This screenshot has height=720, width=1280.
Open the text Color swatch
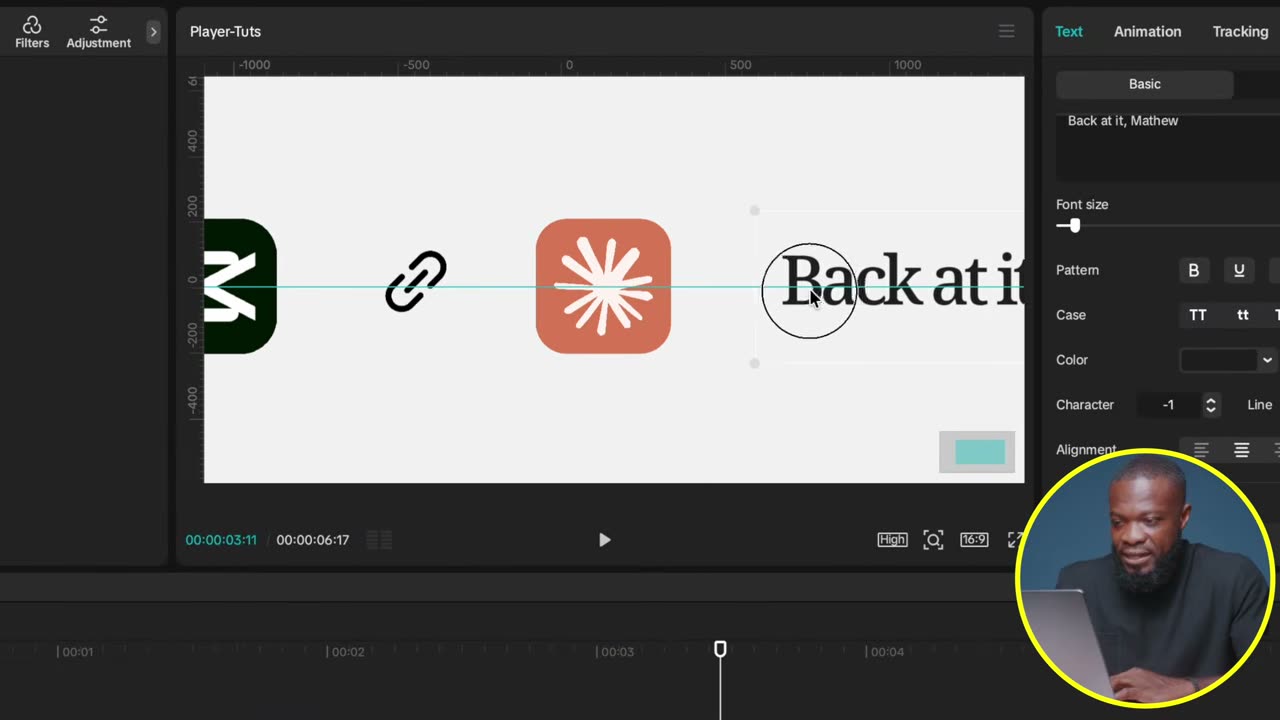tap(1219, 360)
